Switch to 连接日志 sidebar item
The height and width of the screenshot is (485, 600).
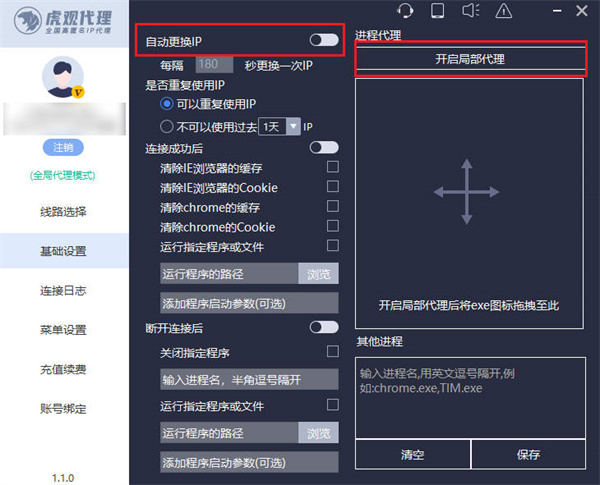click(x=64, y=291)
